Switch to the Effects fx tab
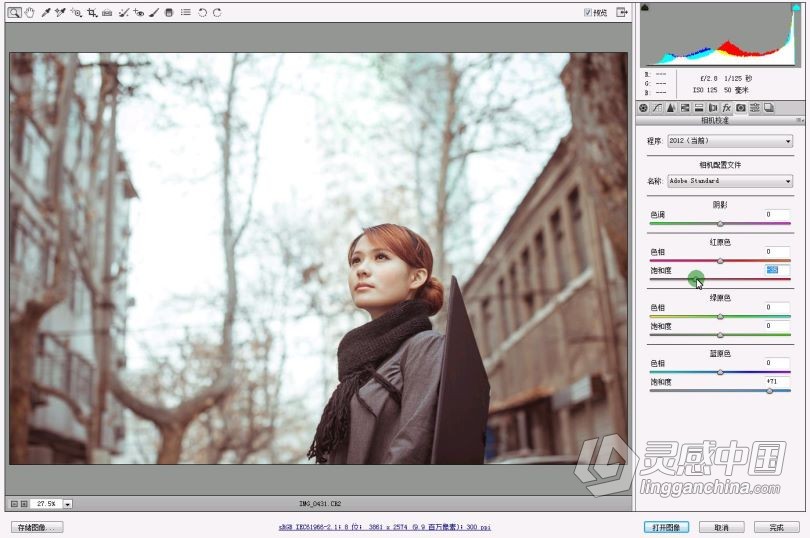This screenshot has width=810, height=538. click(x=727, y=107)
